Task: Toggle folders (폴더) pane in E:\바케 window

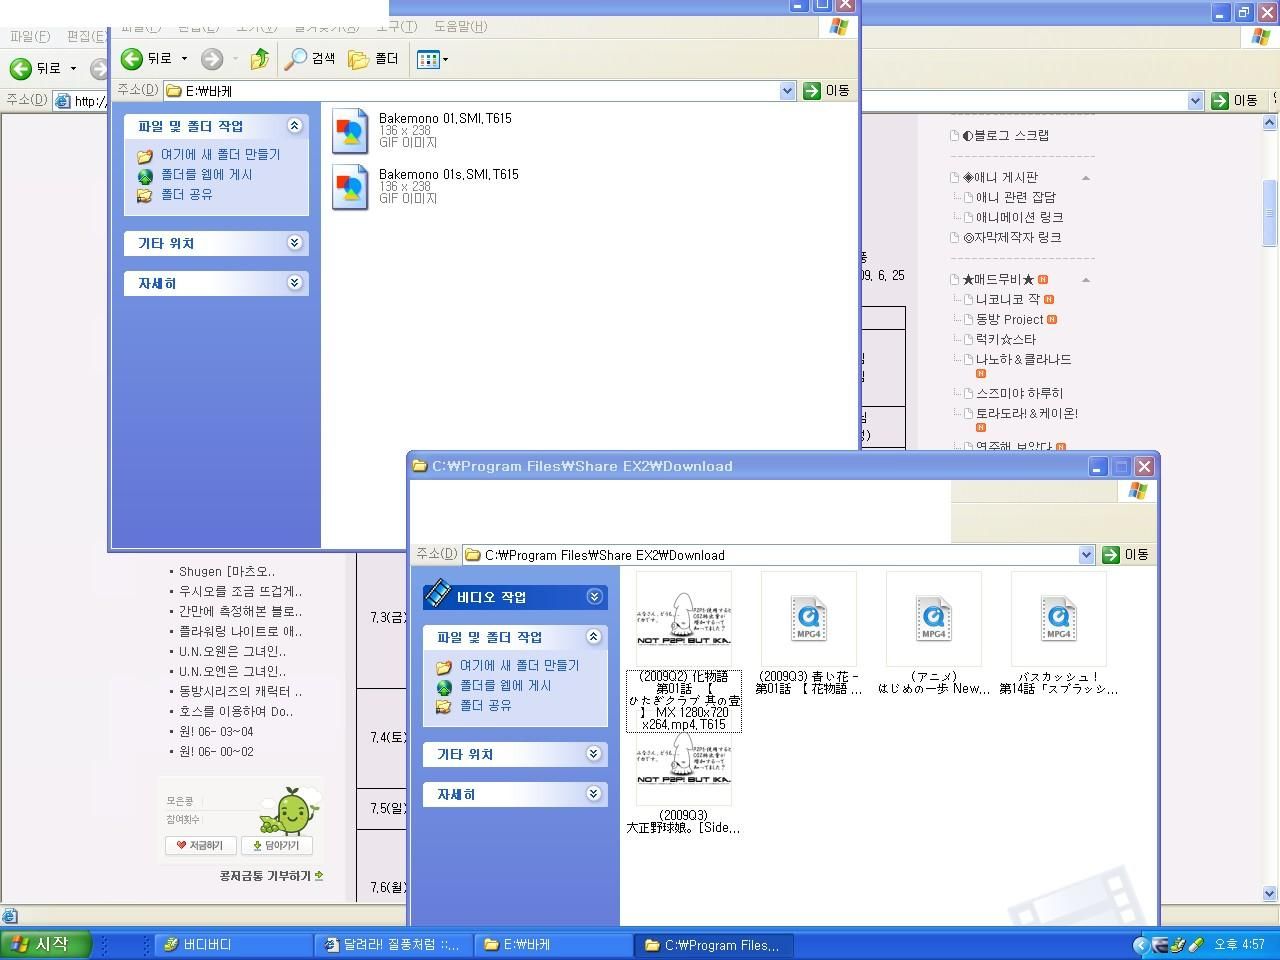Action: [373, 59]
